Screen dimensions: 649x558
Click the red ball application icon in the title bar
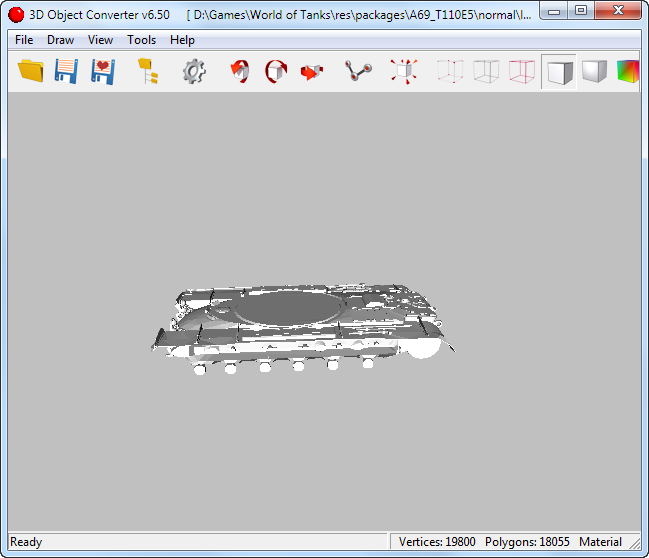16,14
